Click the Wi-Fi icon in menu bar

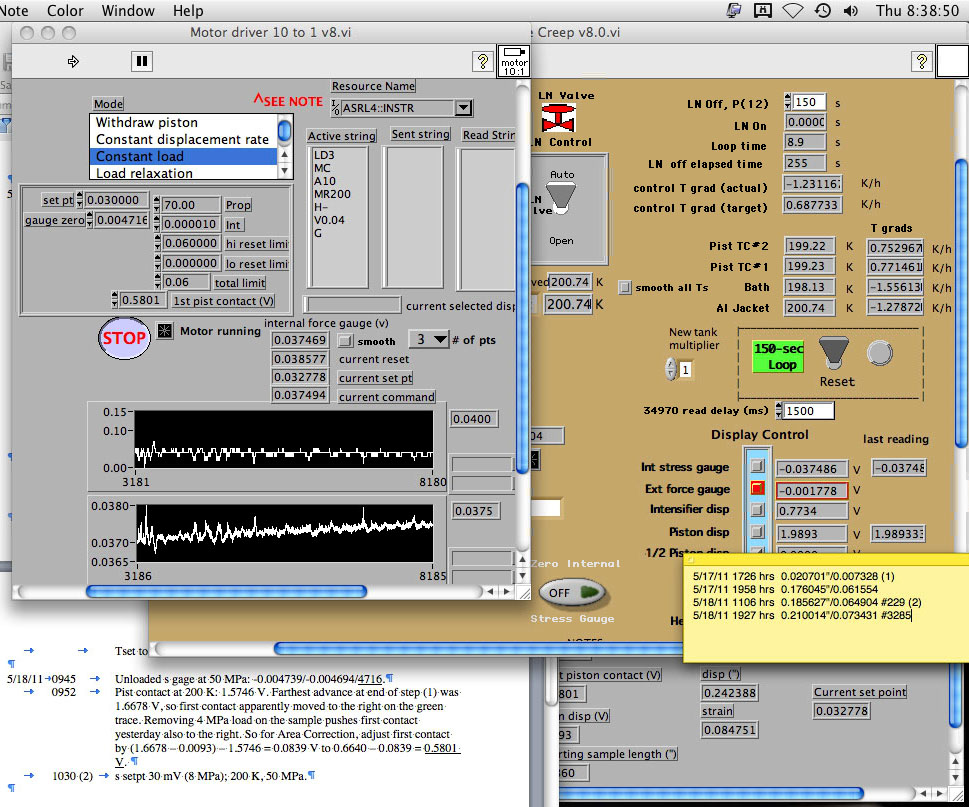click(792, 11)
